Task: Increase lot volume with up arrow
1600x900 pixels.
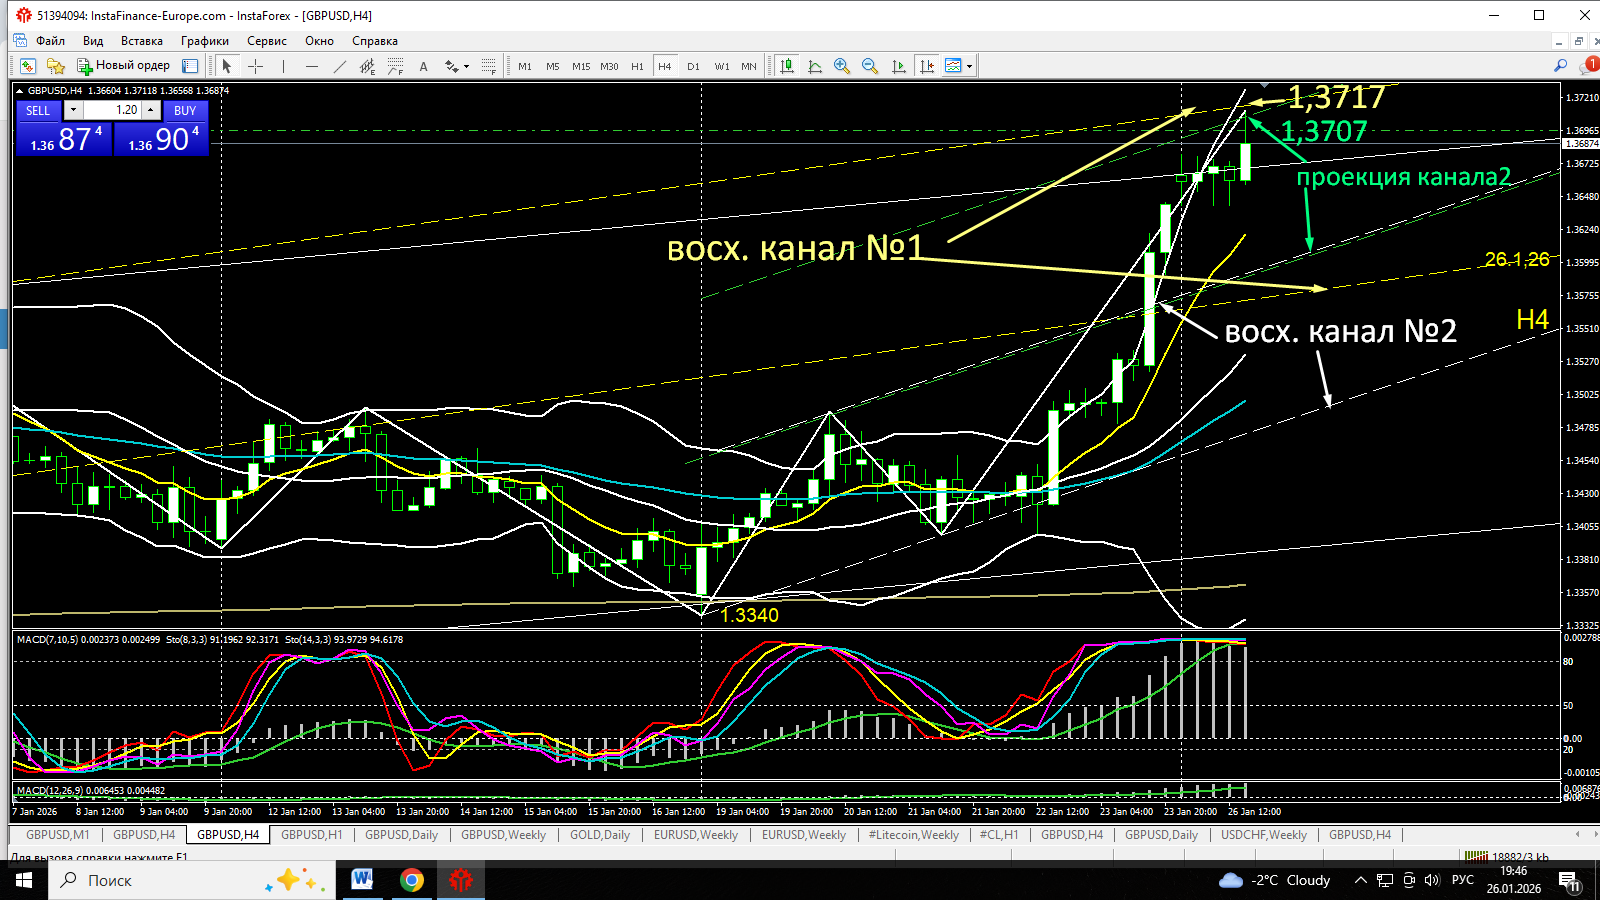Action: (150, 110)
